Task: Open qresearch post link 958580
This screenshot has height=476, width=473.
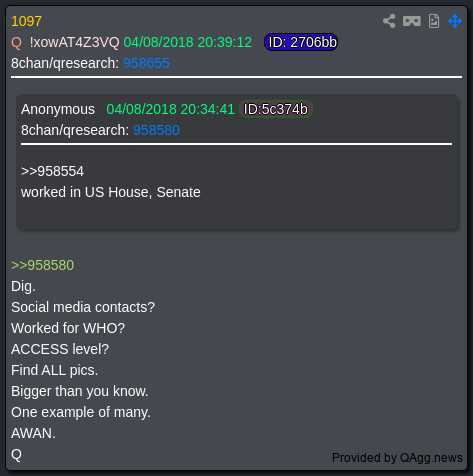Action: click(156, 130)
